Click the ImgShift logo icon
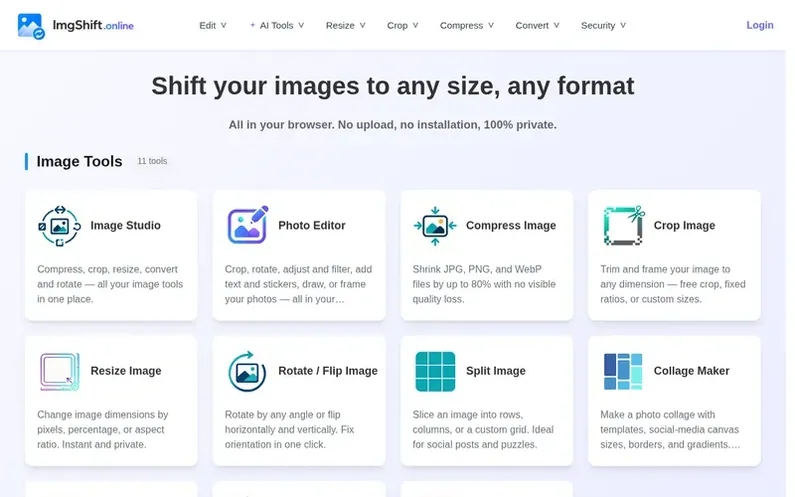This screenshot has width=795, height=497. point(31,26)
